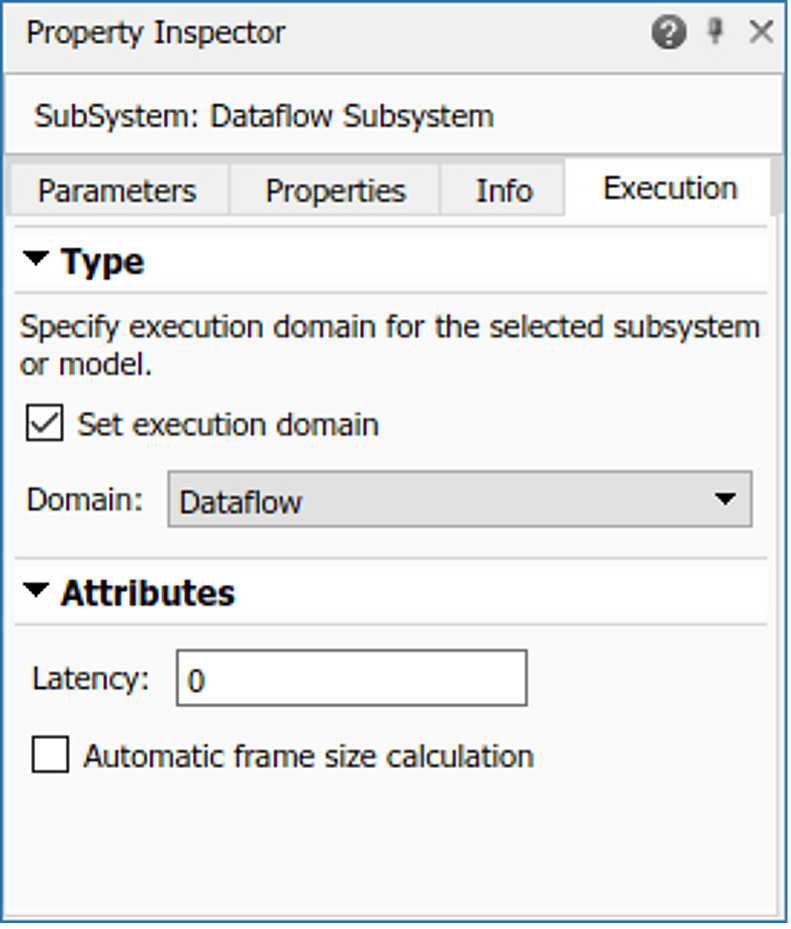Click inside the Latency input field
The height and width of the screenshot is (929, 791).
pyautogui.click(x=350, y=678)
